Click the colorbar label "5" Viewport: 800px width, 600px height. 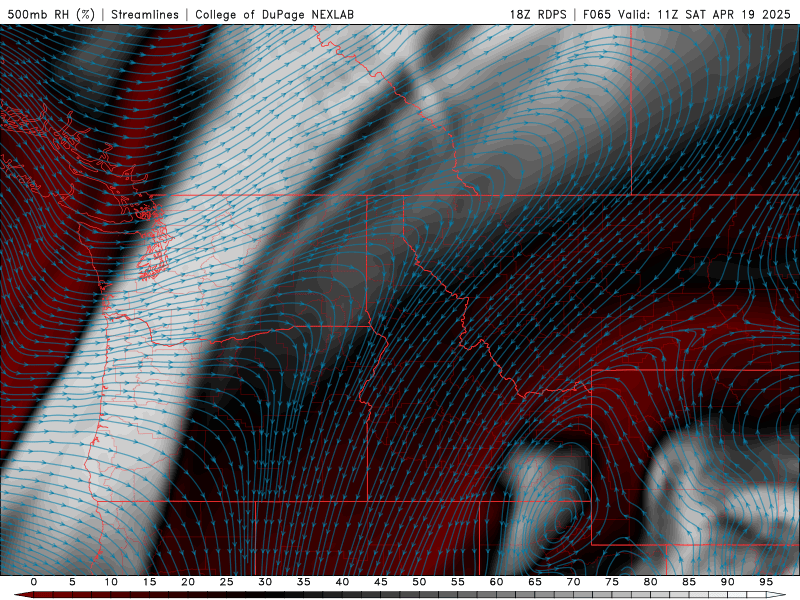(72, 582)
